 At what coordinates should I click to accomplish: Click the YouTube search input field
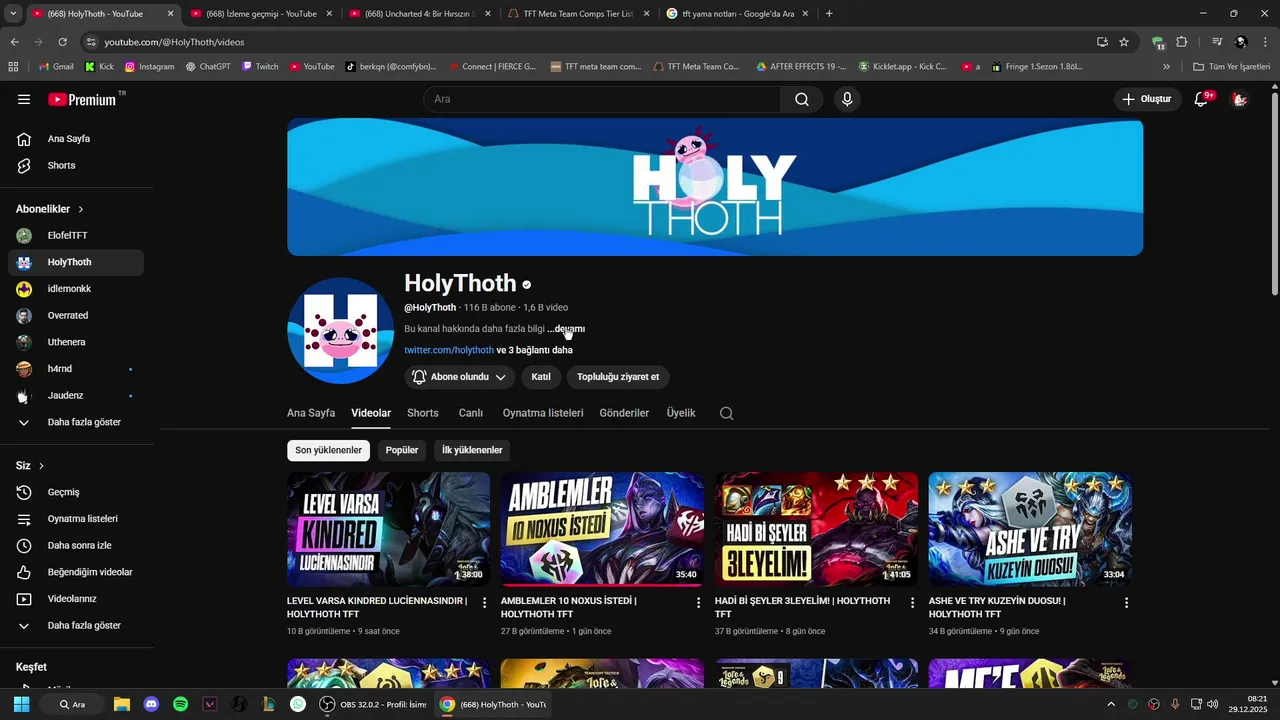click(602, 99)
